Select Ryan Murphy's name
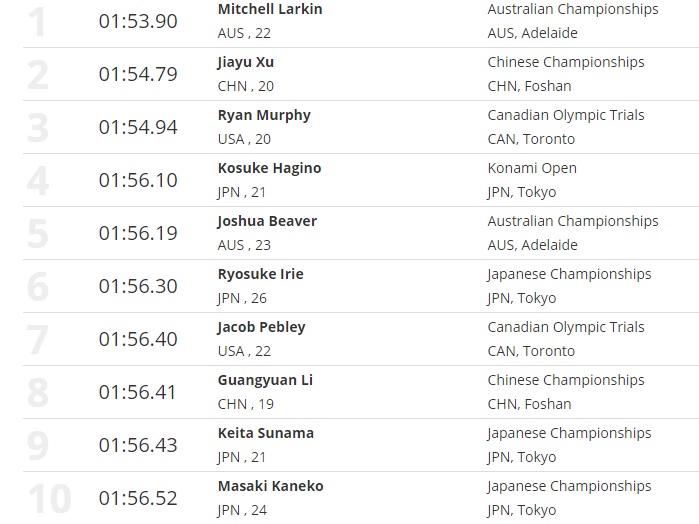Viewport: 699px width, 524px height. 264,115
